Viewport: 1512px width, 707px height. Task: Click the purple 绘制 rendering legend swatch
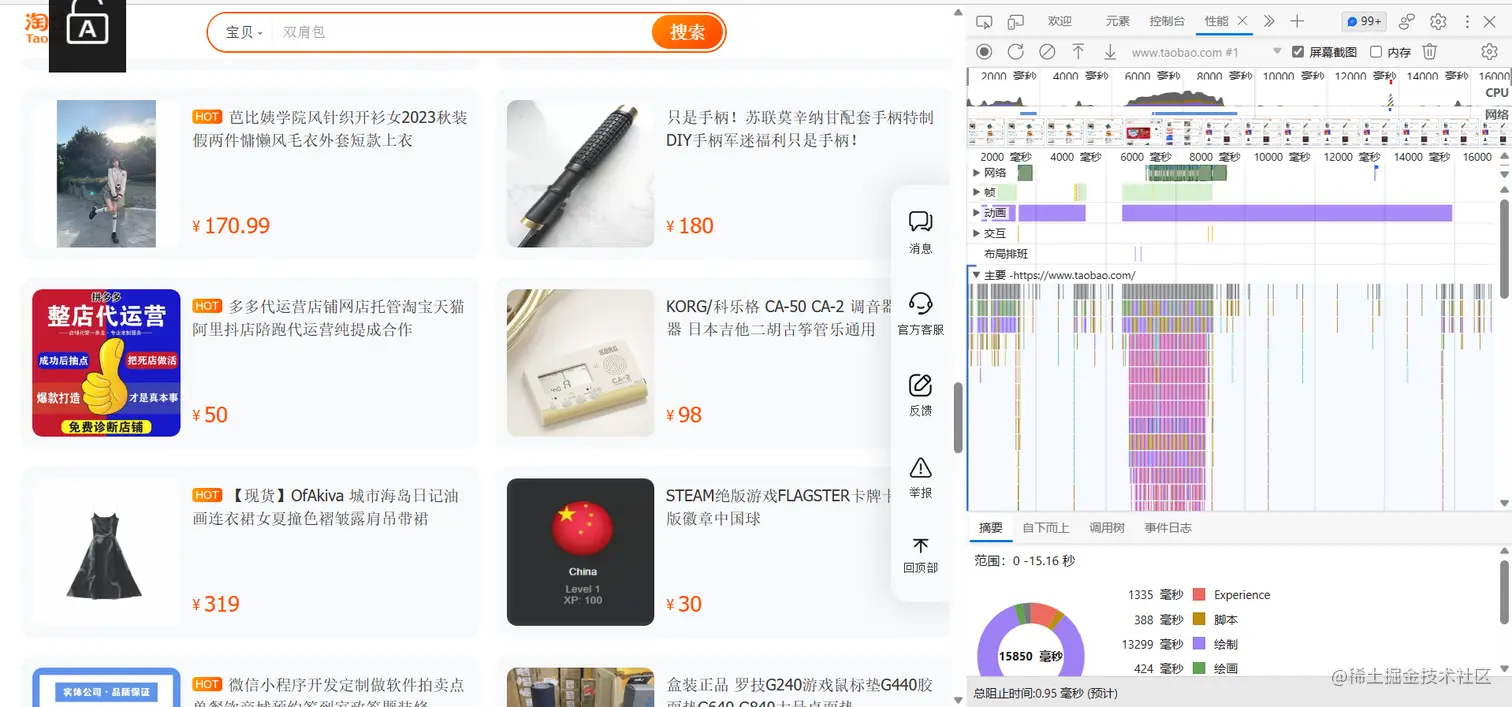[1199, 644]
